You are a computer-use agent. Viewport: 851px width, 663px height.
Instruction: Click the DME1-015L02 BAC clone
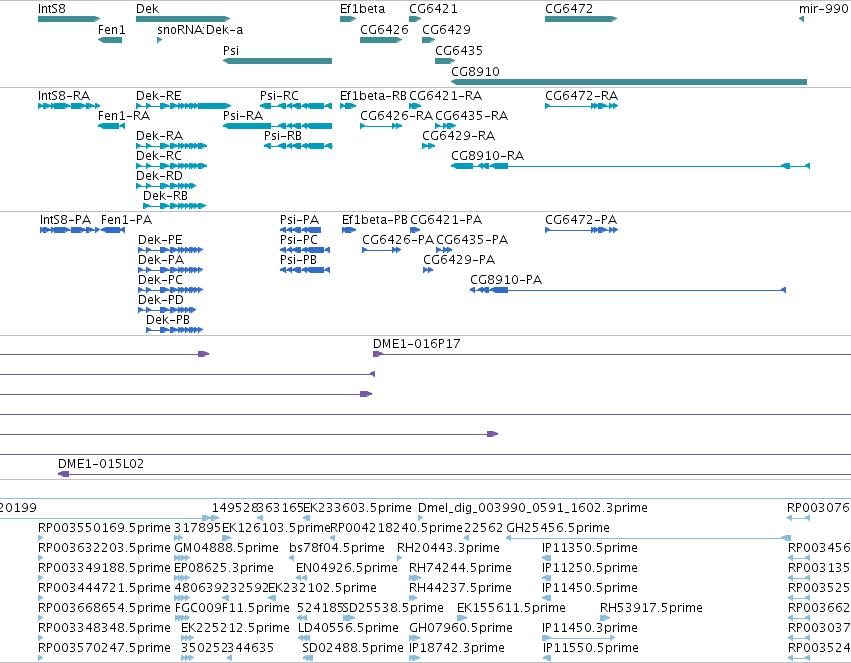[x=454, y=474]
